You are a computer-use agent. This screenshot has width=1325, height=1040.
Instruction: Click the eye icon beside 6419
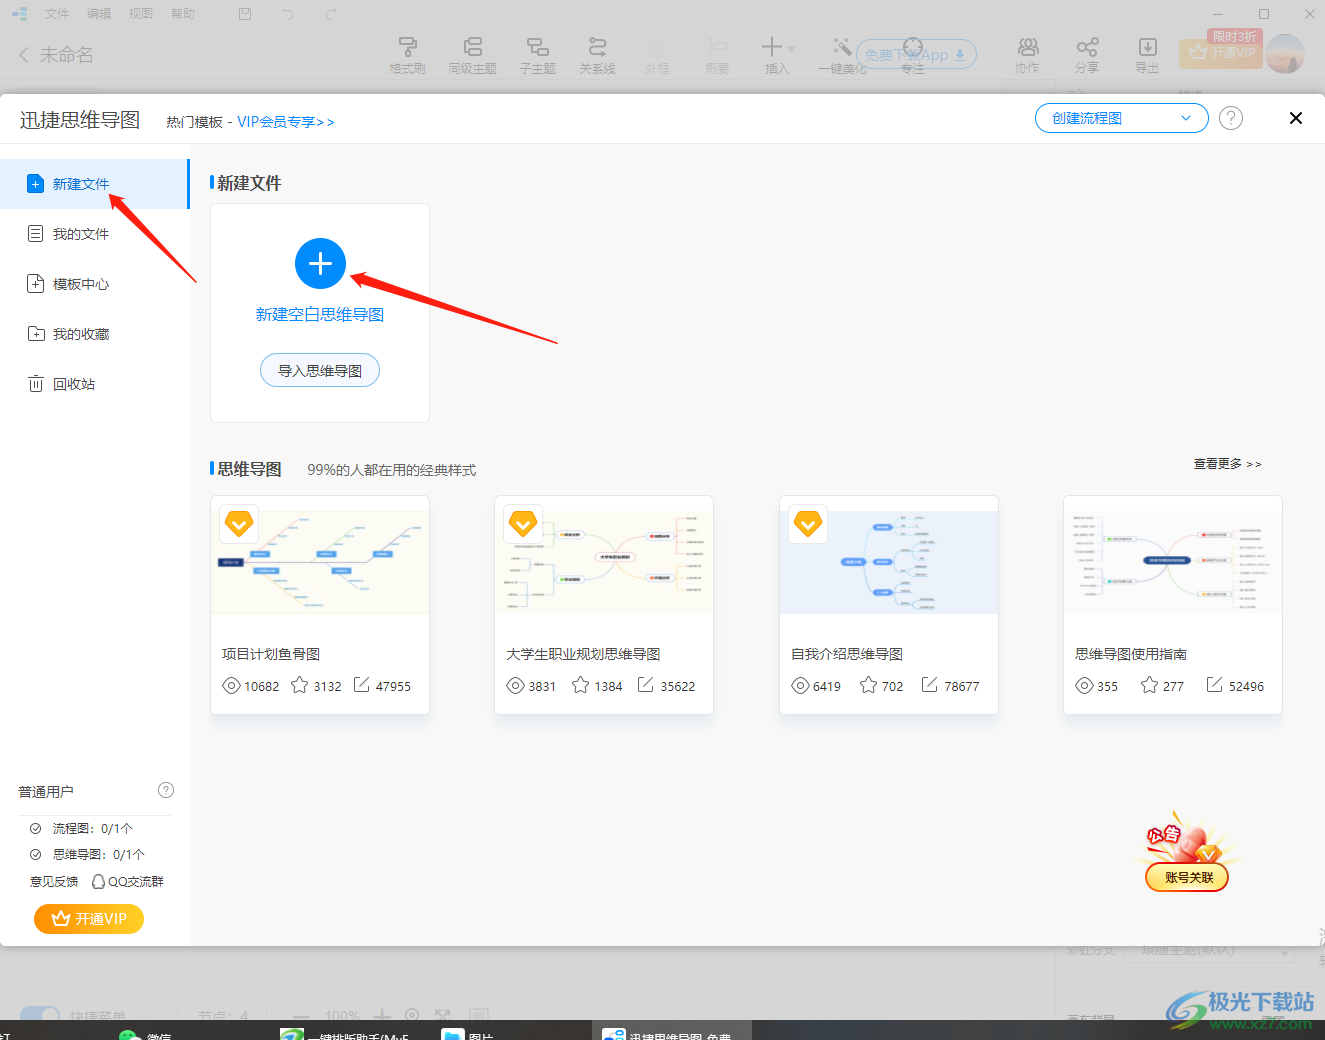coord(800,686)
